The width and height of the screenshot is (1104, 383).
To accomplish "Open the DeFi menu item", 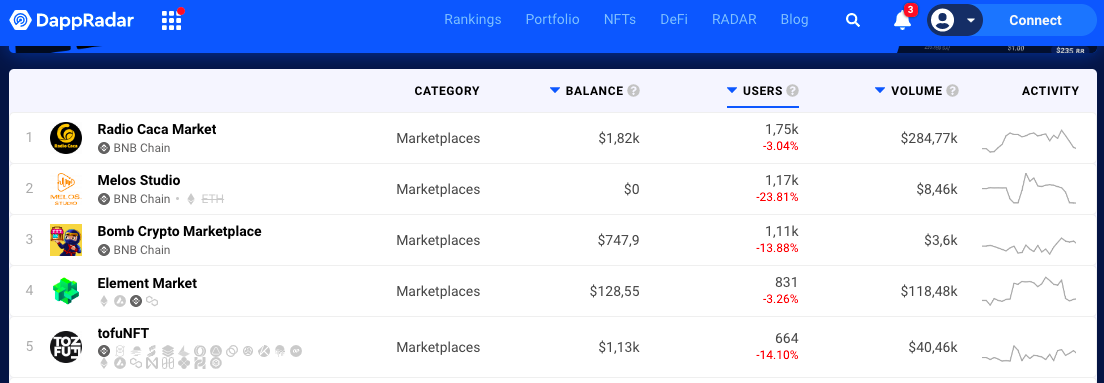I will coord(674,20).
